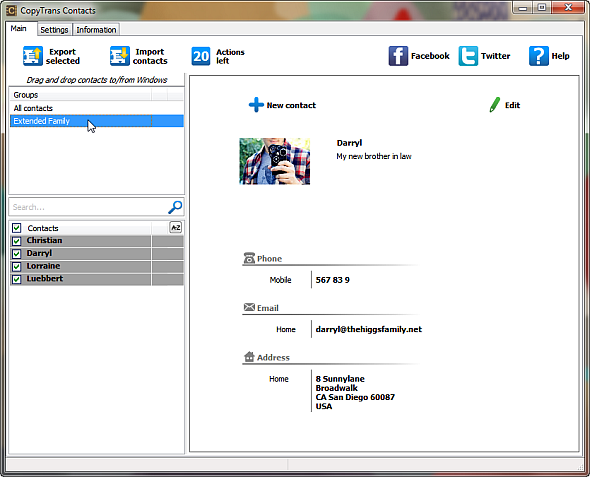Click the Edit label

point(512,105)
